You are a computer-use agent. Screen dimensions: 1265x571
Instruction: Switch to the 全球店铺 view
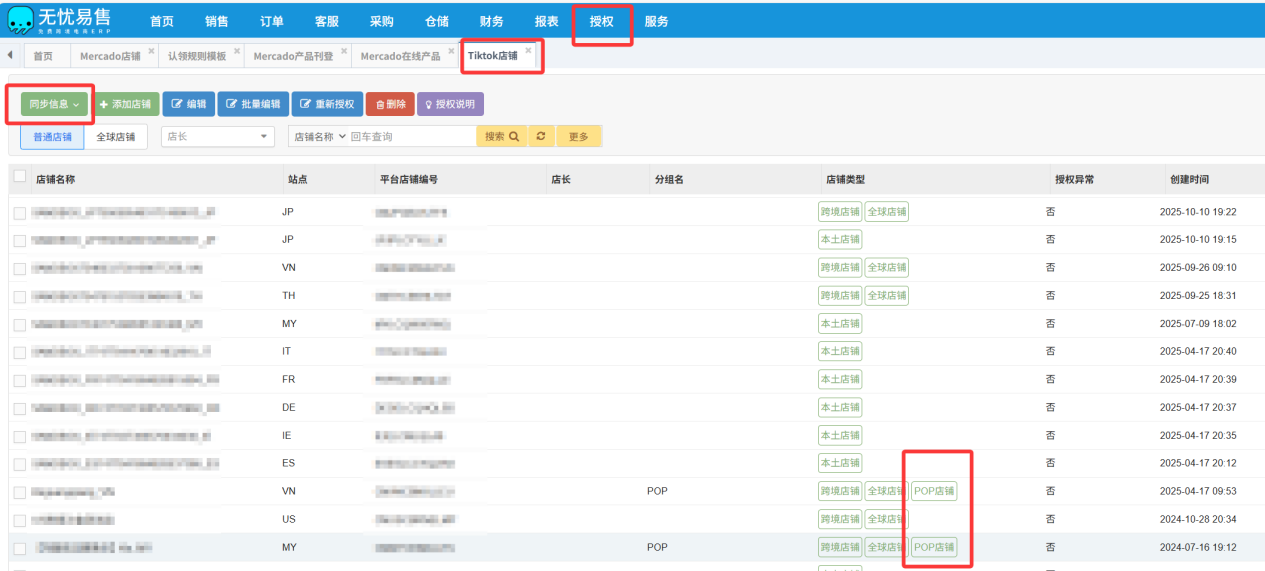pyautogui.click(x=116, y=137)
